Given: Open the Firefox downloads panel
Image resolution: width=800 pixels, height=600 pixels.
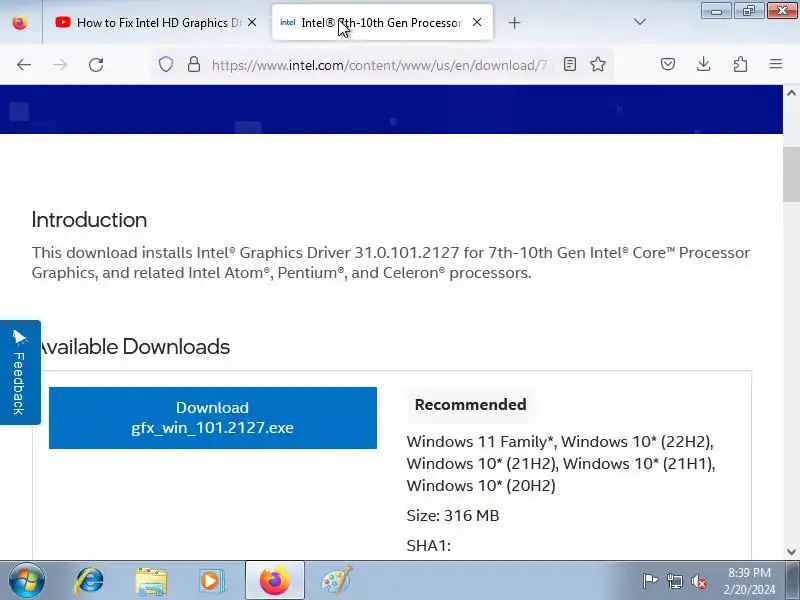Looking at the screenshot, I should click(x=704, y=64).
